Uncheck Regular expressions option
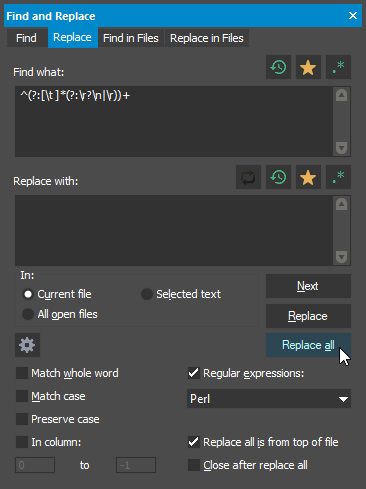Image resolution: width=366 pixels, height=489 pixels. tap(194, 373)
